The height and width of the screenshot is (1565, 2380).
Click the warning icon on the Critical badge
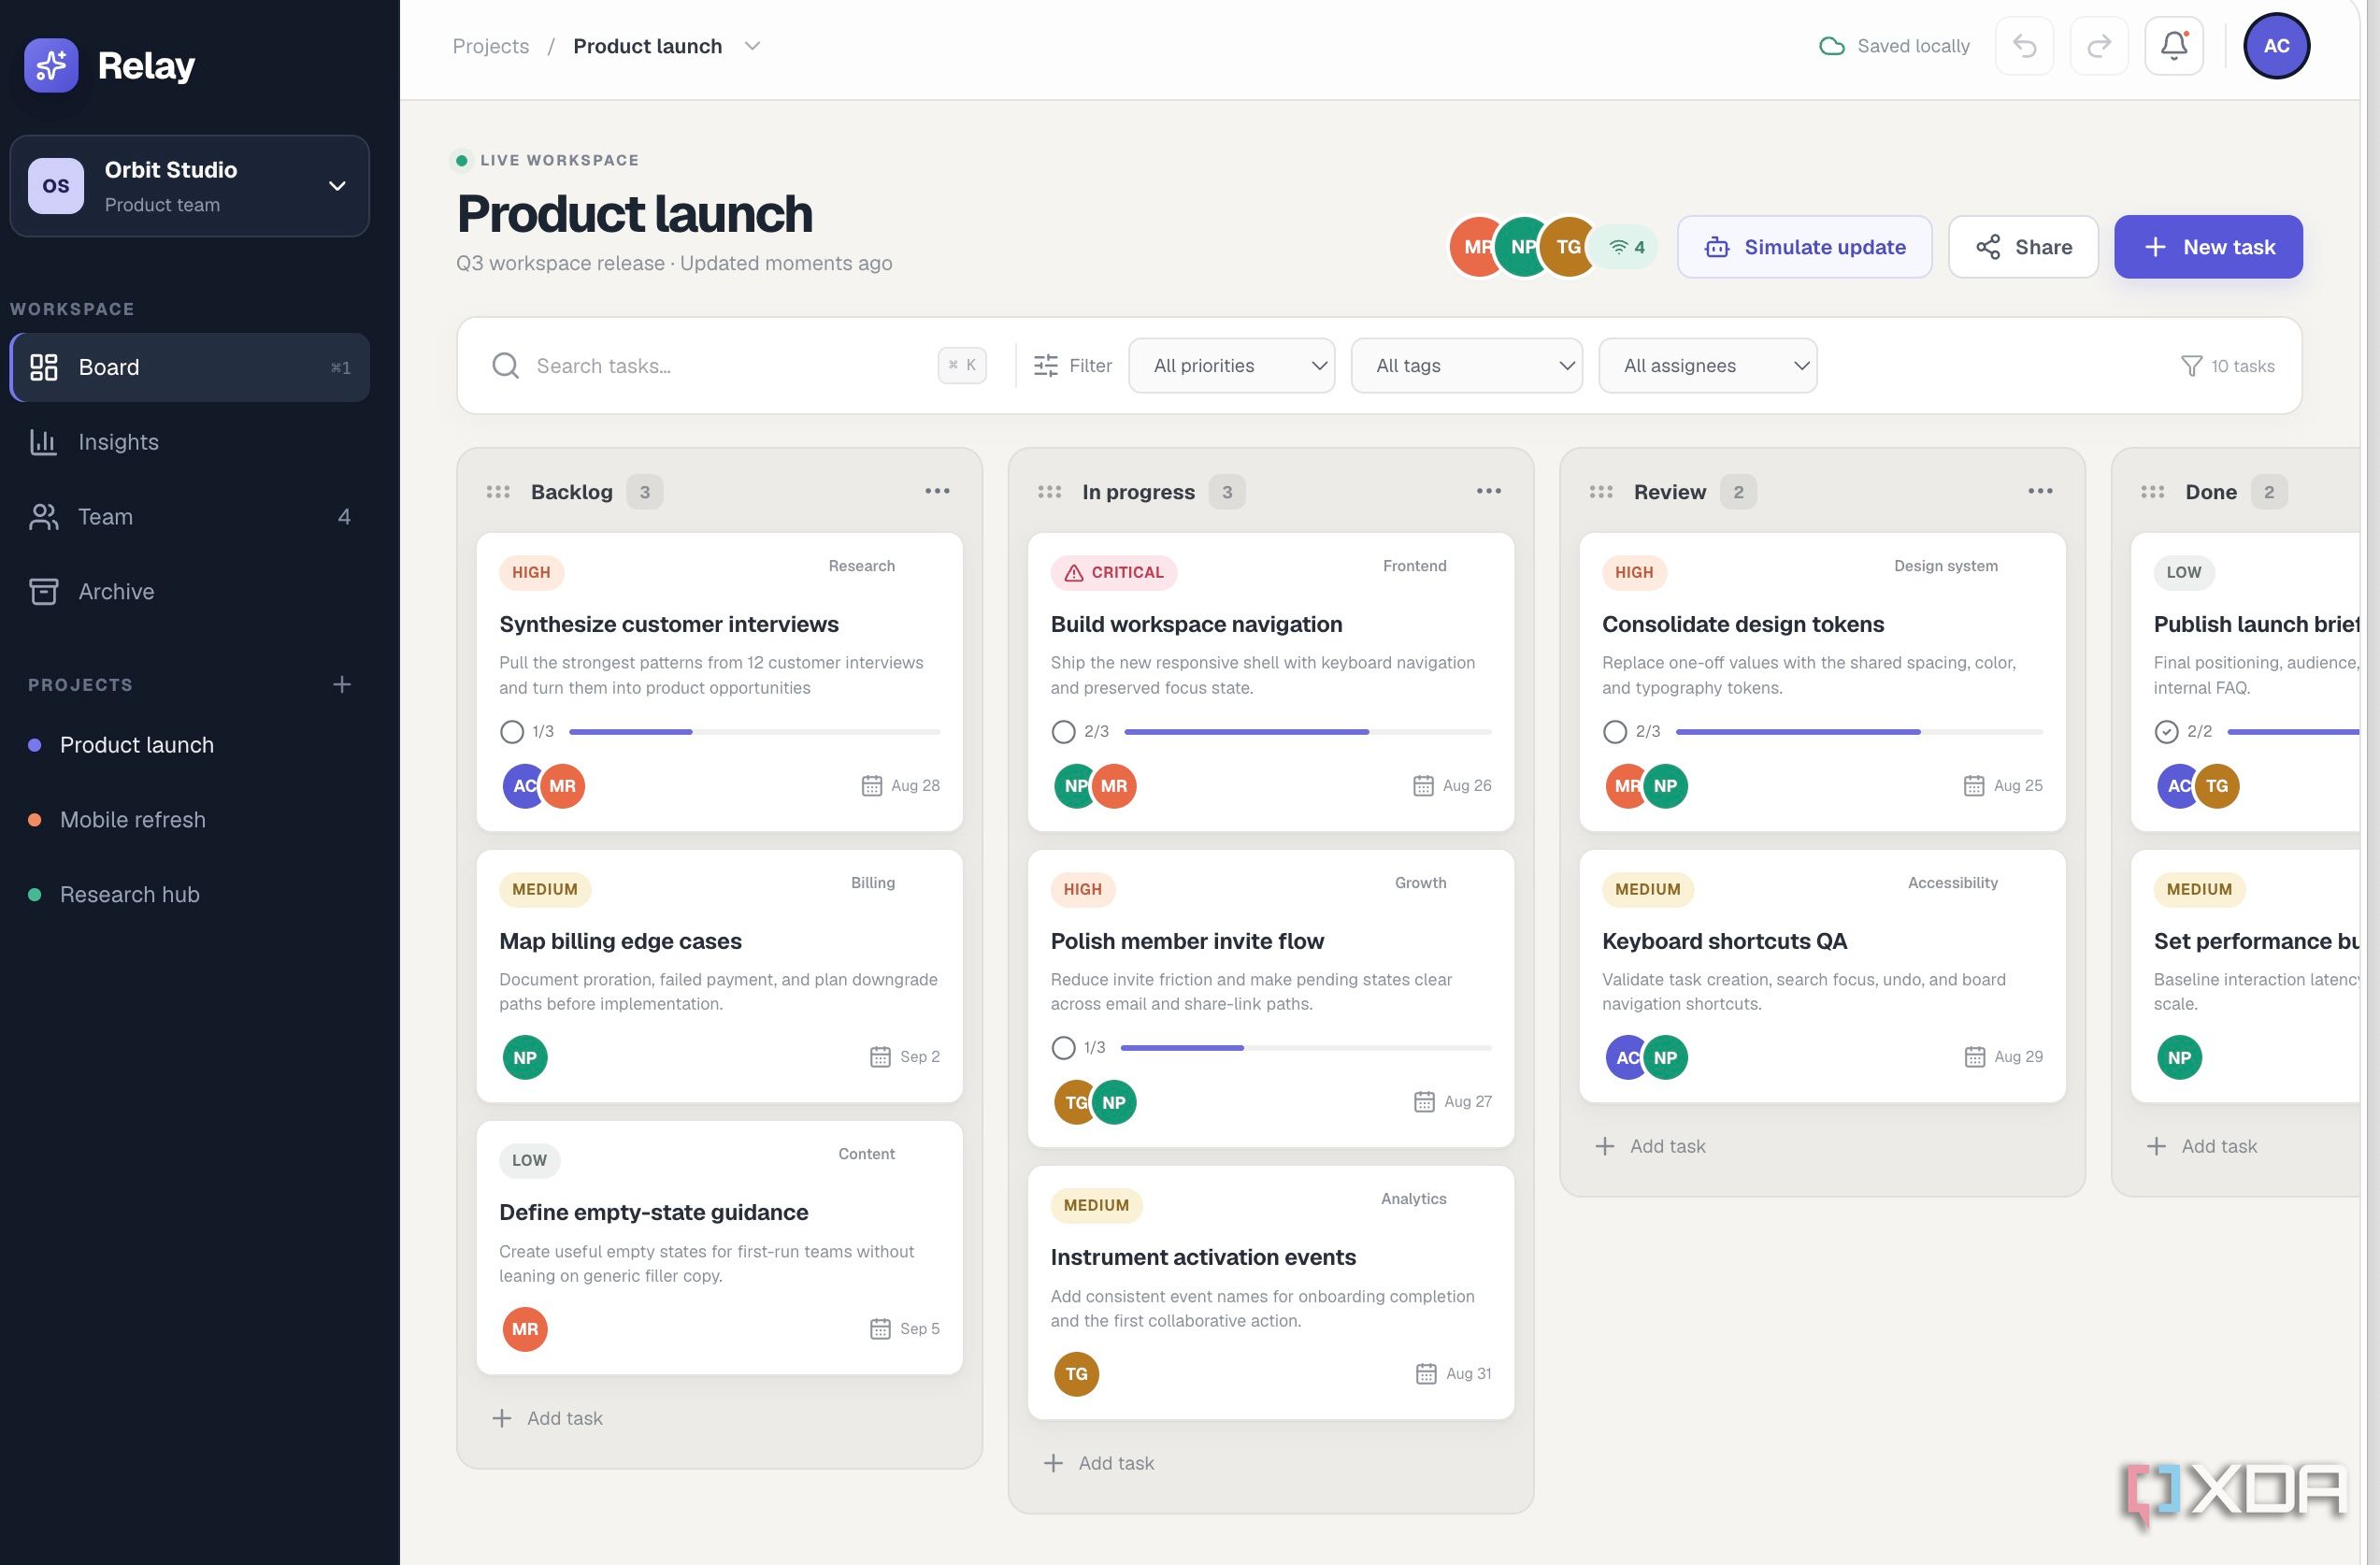tap(1074, 573)
